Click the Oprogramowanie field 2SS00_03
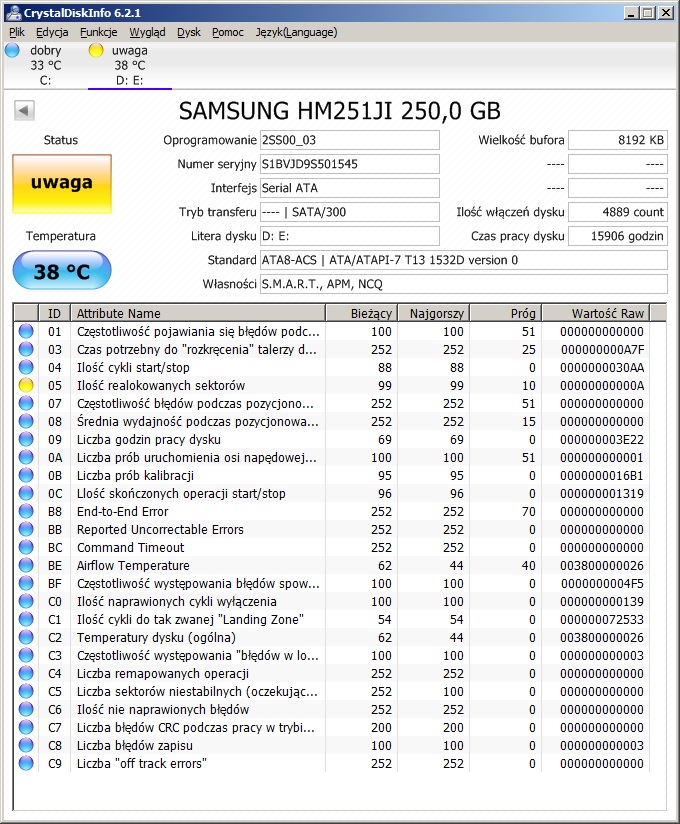Screen dimensions: 680x824 (349, 140)
